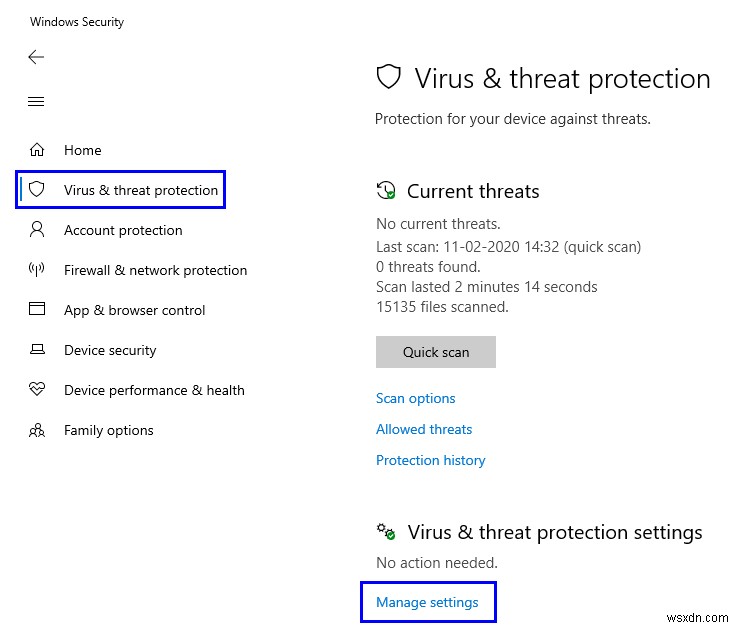Click the Current threats heading icon
Screen dimensions: 740x628
tap(386, 191)
